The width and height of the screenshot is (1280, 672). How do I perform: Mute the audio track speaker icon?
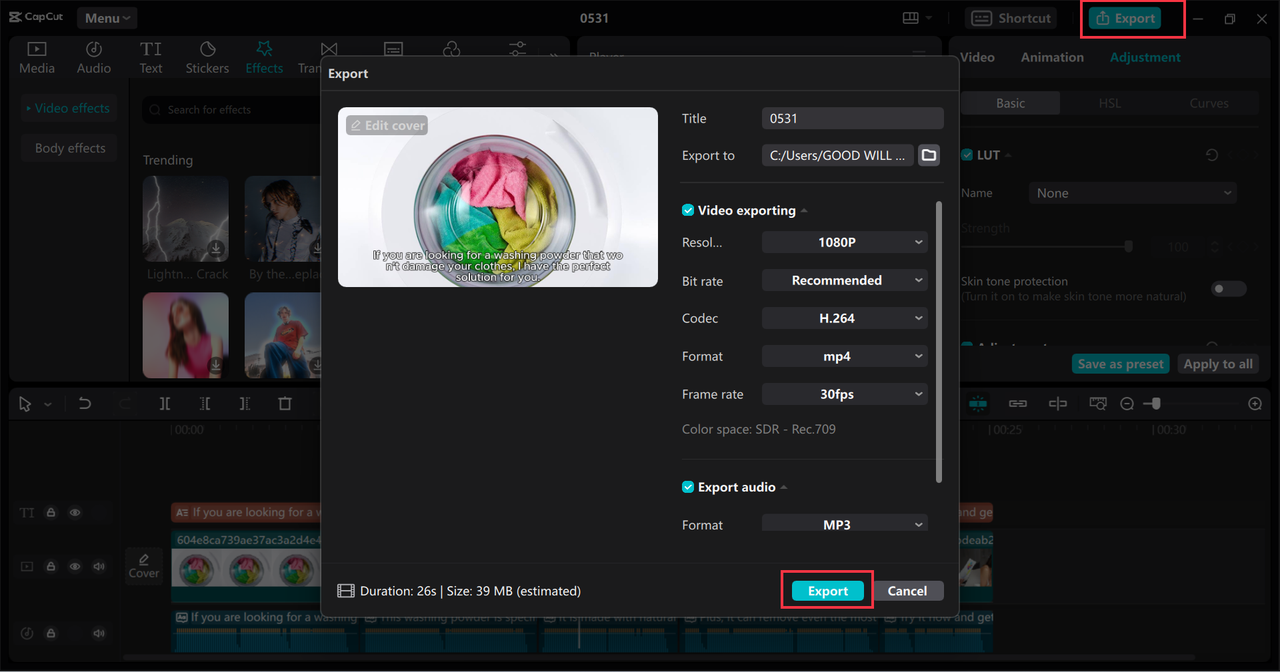coord(99,633)
